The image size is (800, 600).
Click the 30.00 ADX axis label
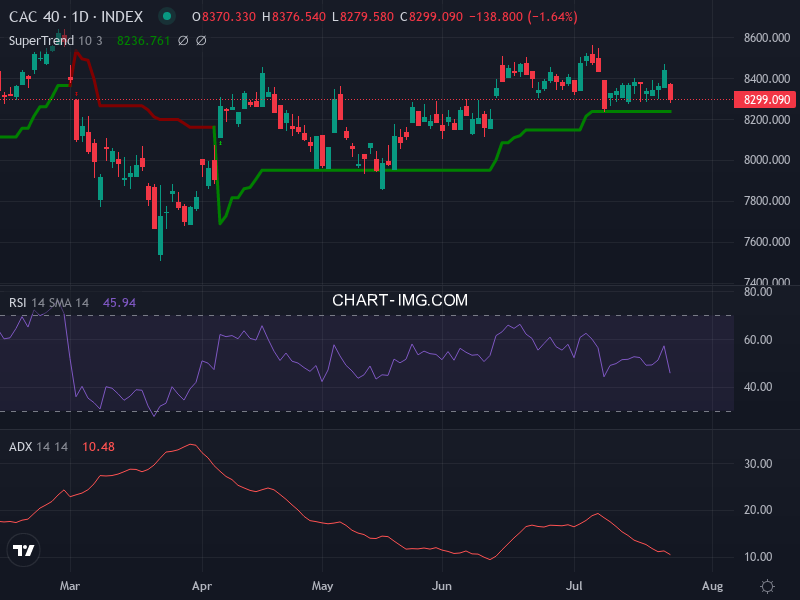pos(758,463)
